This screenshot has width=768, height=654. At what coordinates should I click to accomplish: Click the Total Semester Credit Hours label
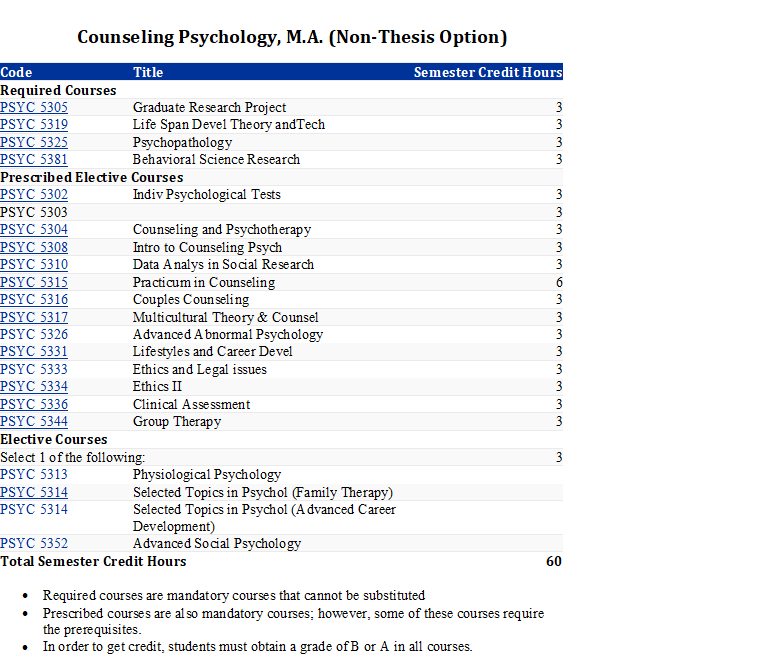pos(93,561)
